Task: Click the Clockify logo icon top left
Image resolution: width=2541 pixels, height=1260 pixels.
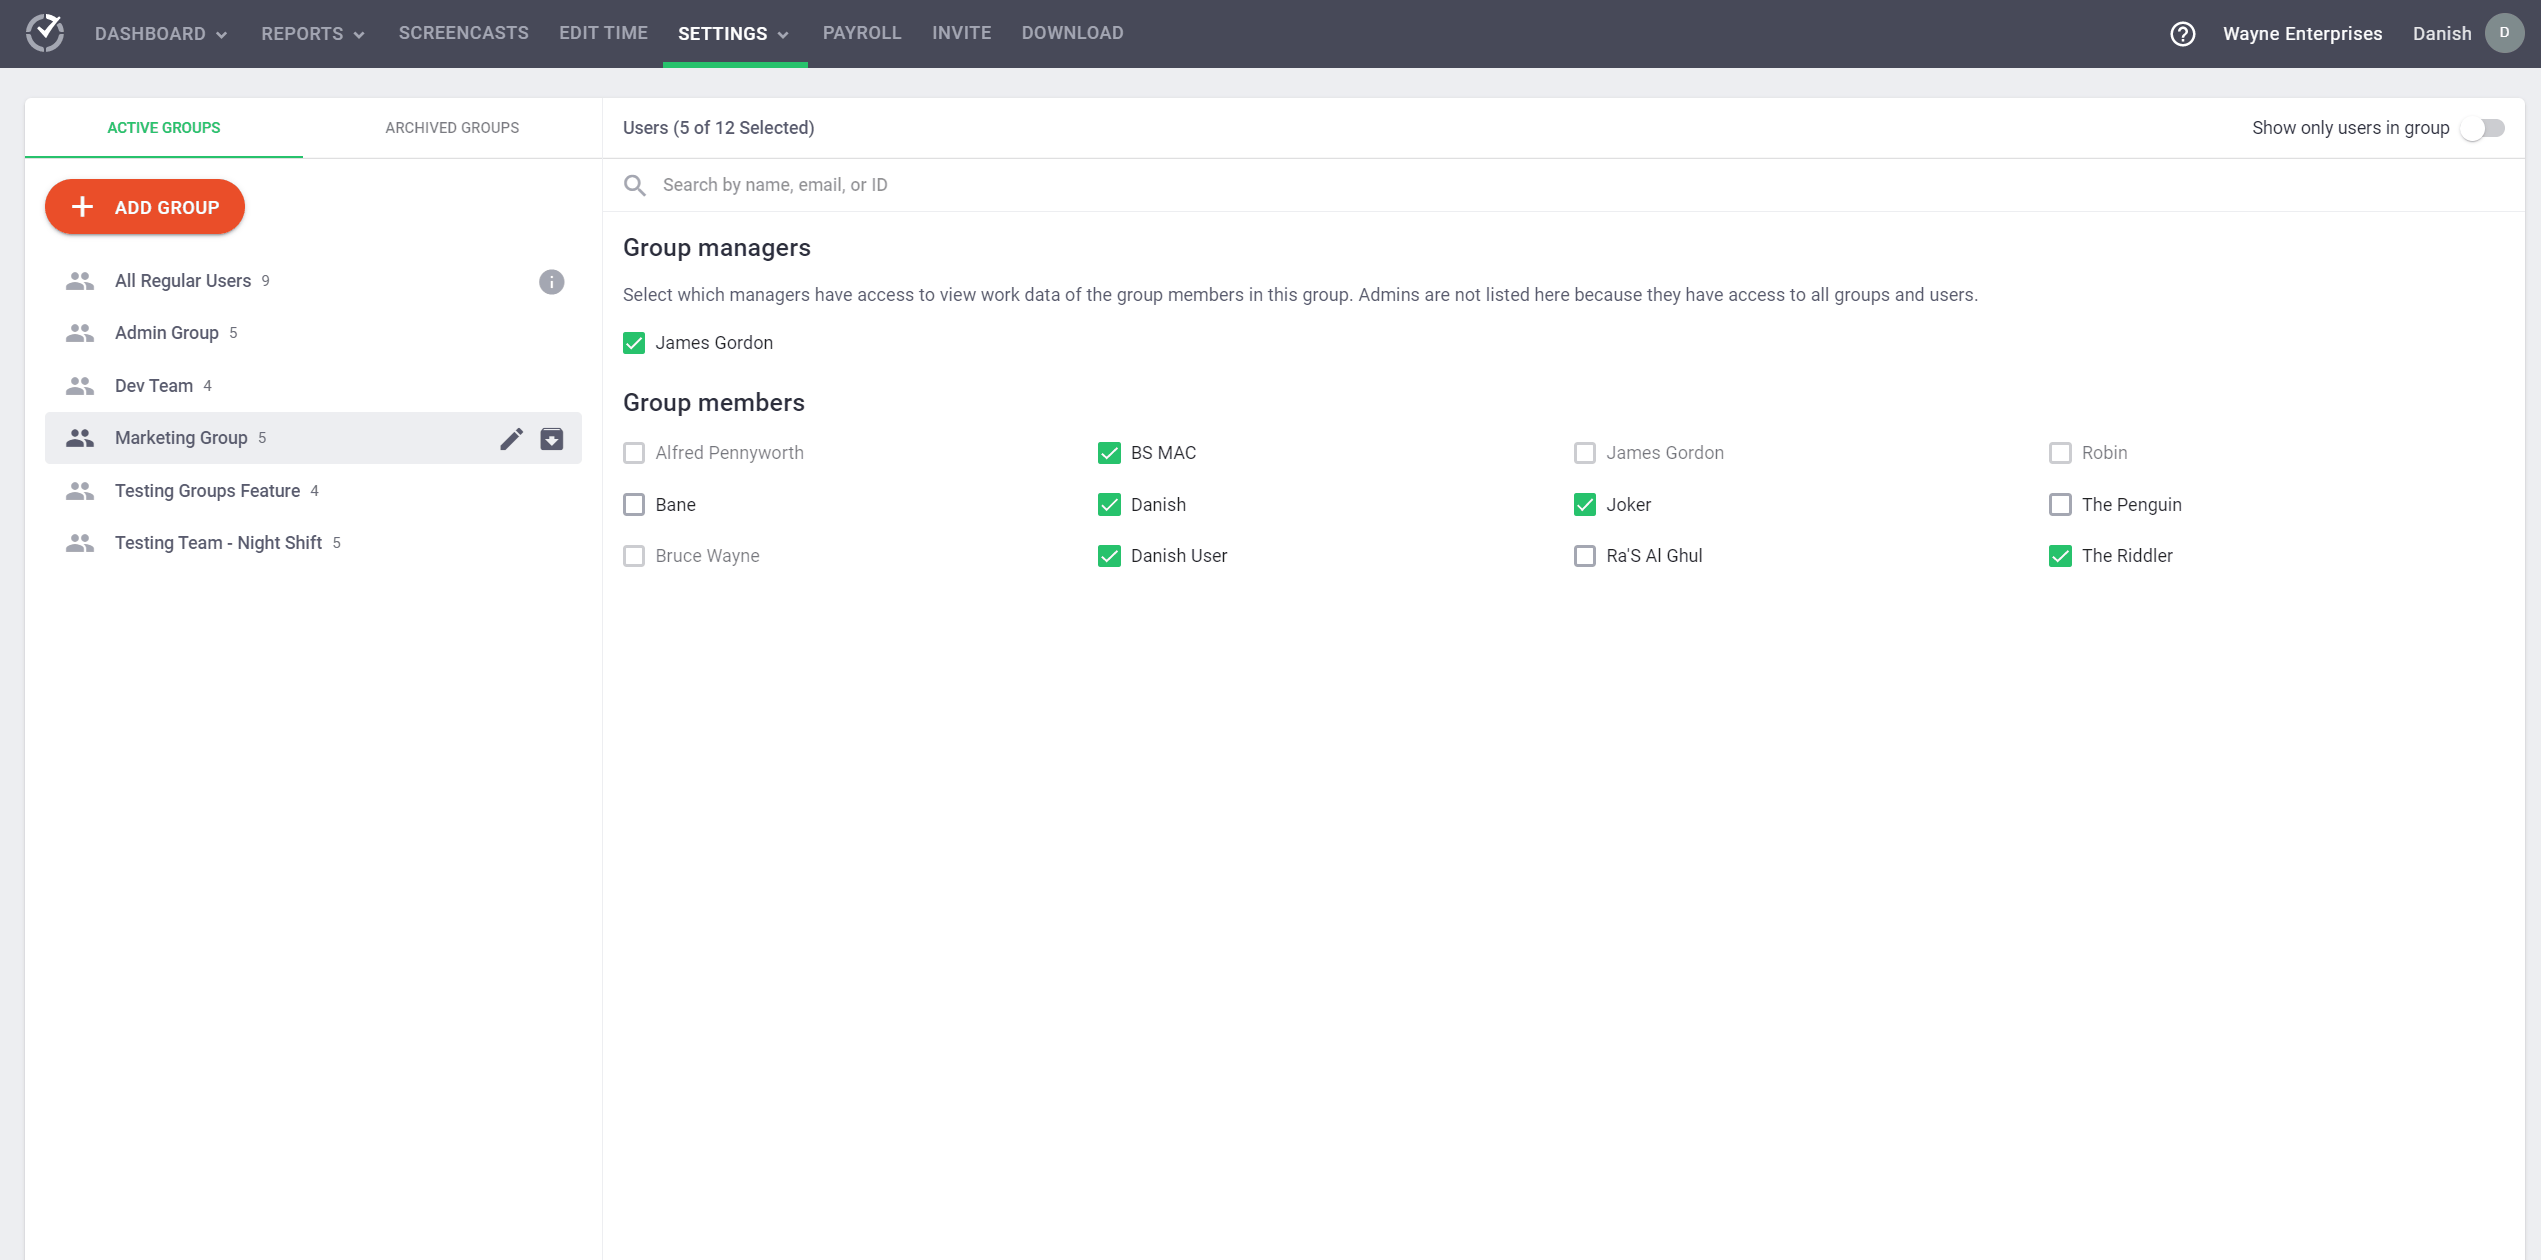Action: click(45, 32)
